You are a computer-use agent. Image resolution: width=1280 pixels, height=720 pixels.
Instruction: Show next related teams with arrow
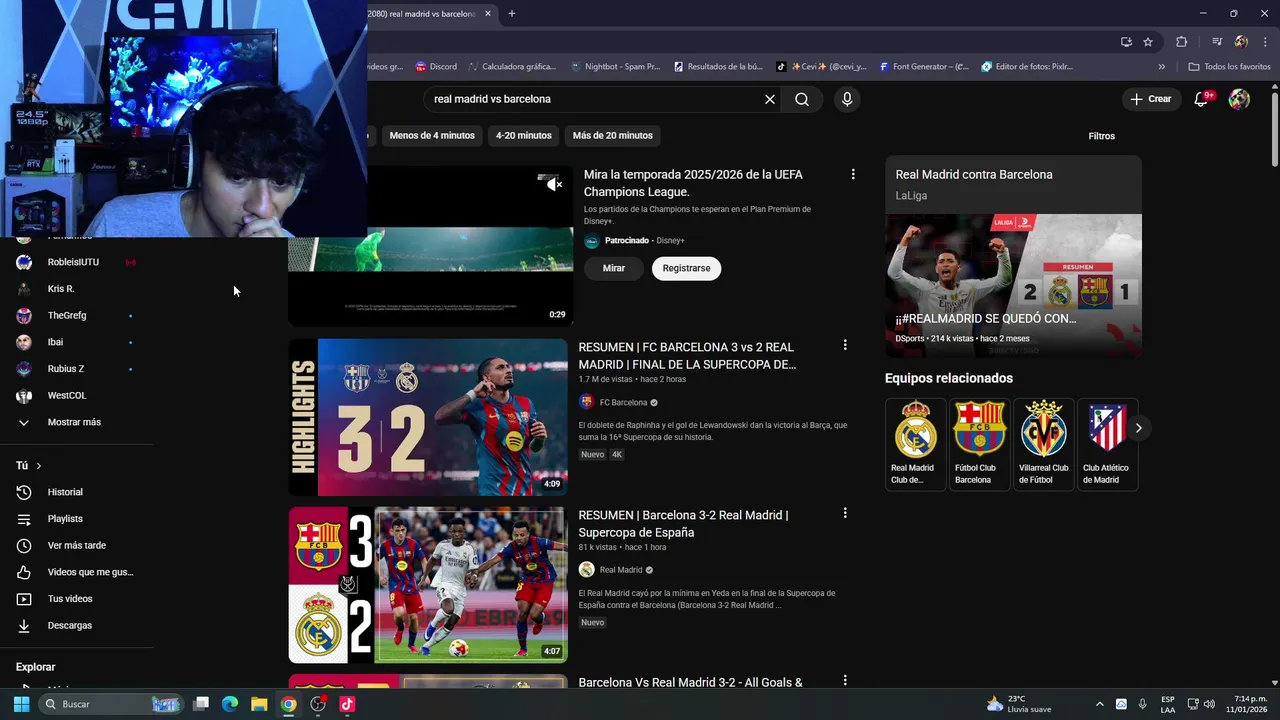point(1138,428)
